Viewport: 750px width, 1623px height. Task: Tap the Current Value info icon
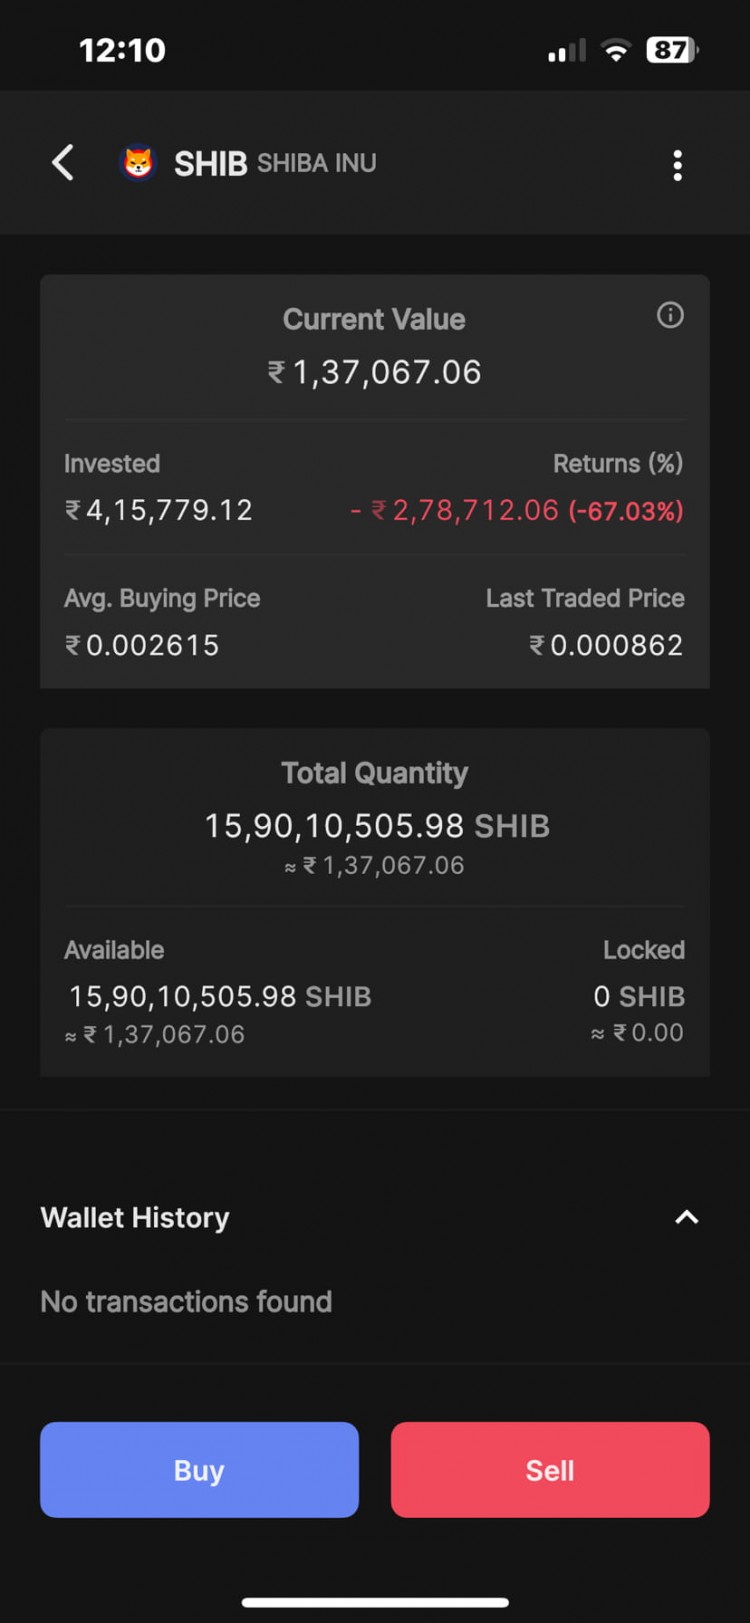tap(670, 316)
